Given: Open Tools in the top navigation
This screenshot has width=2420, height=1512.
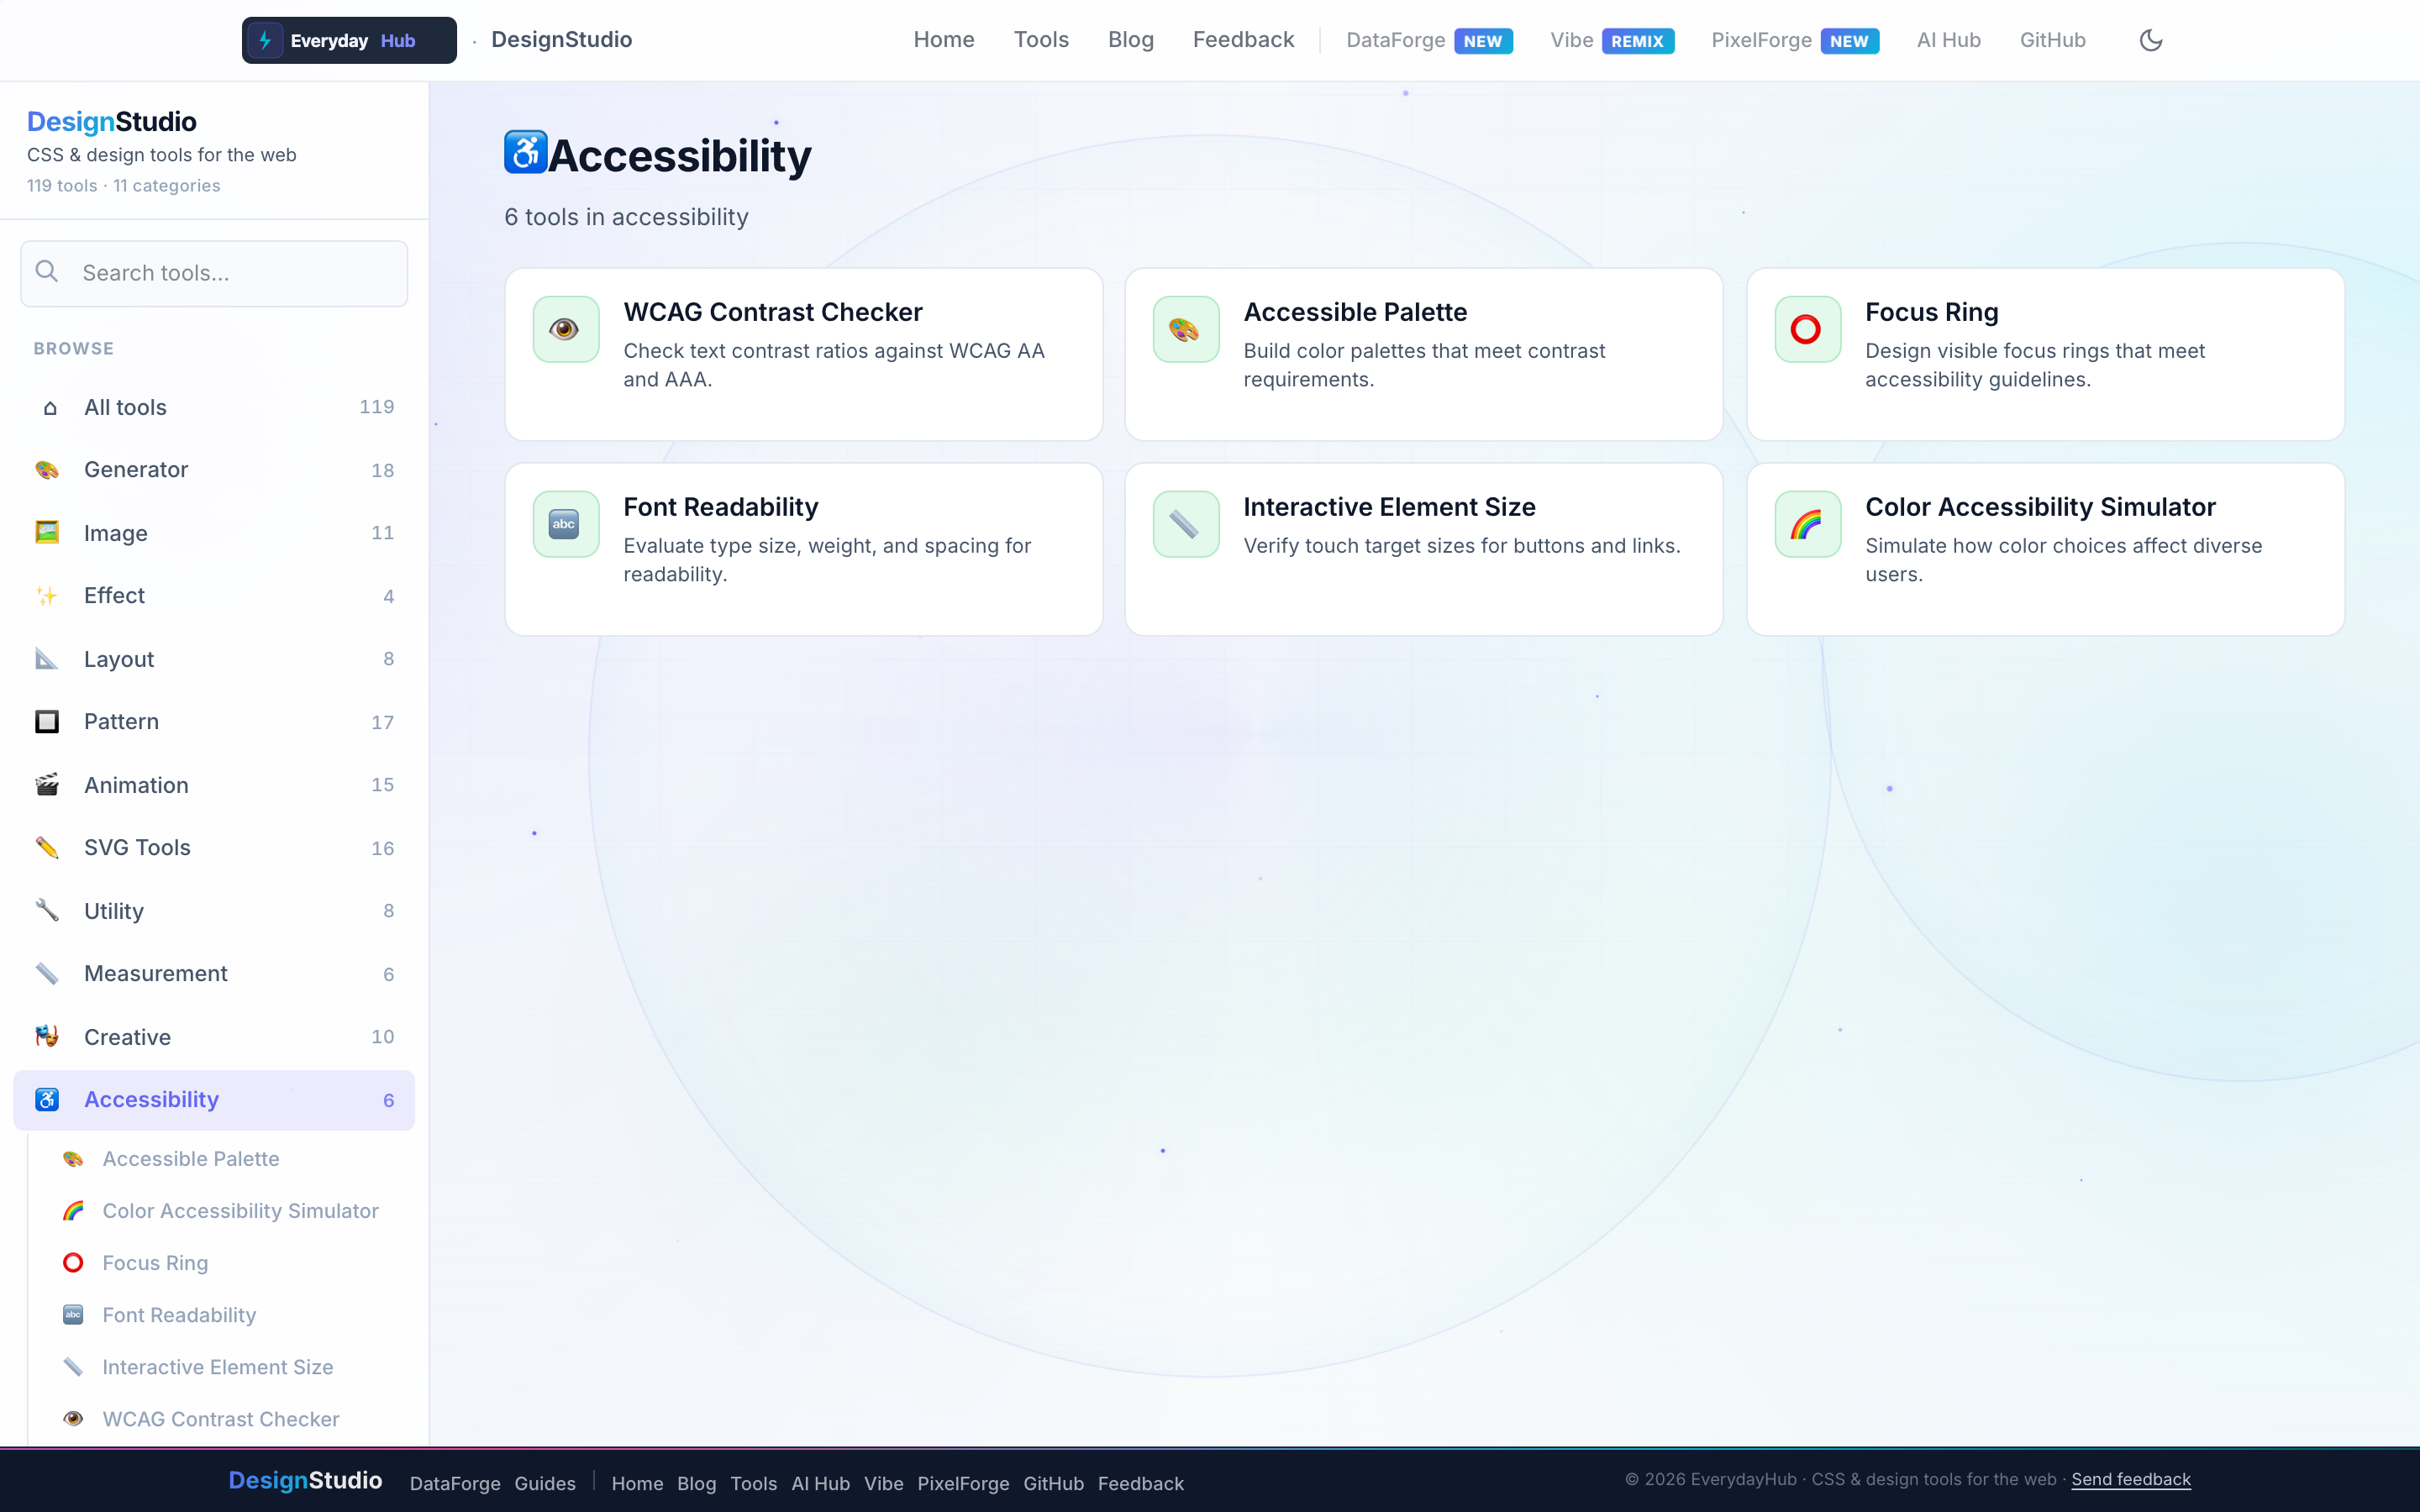Looking at the screenshot, I should (1041, 40).
